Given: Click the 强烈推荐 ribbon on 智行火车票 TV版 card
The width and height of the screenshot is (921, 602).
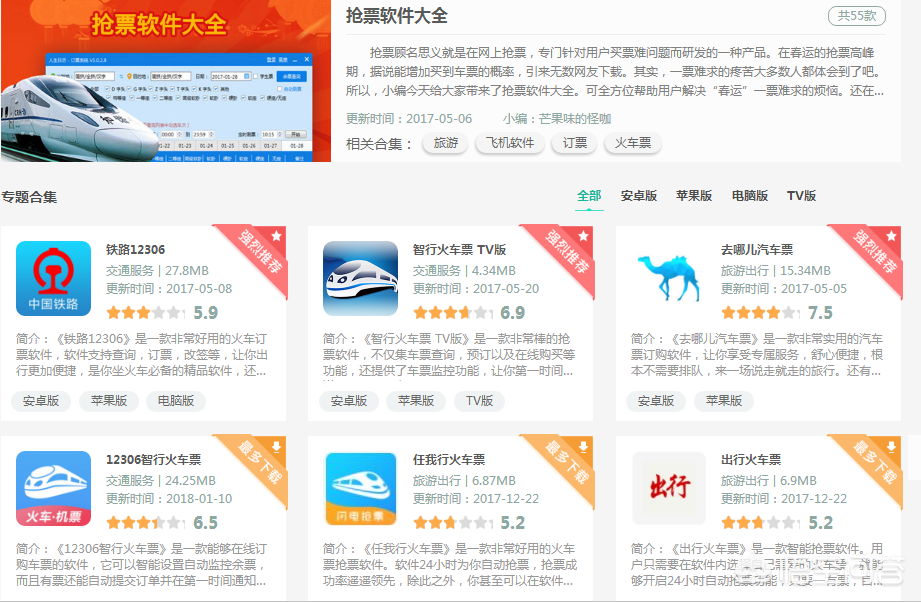Looking at the screenshot, I should 566,253.
